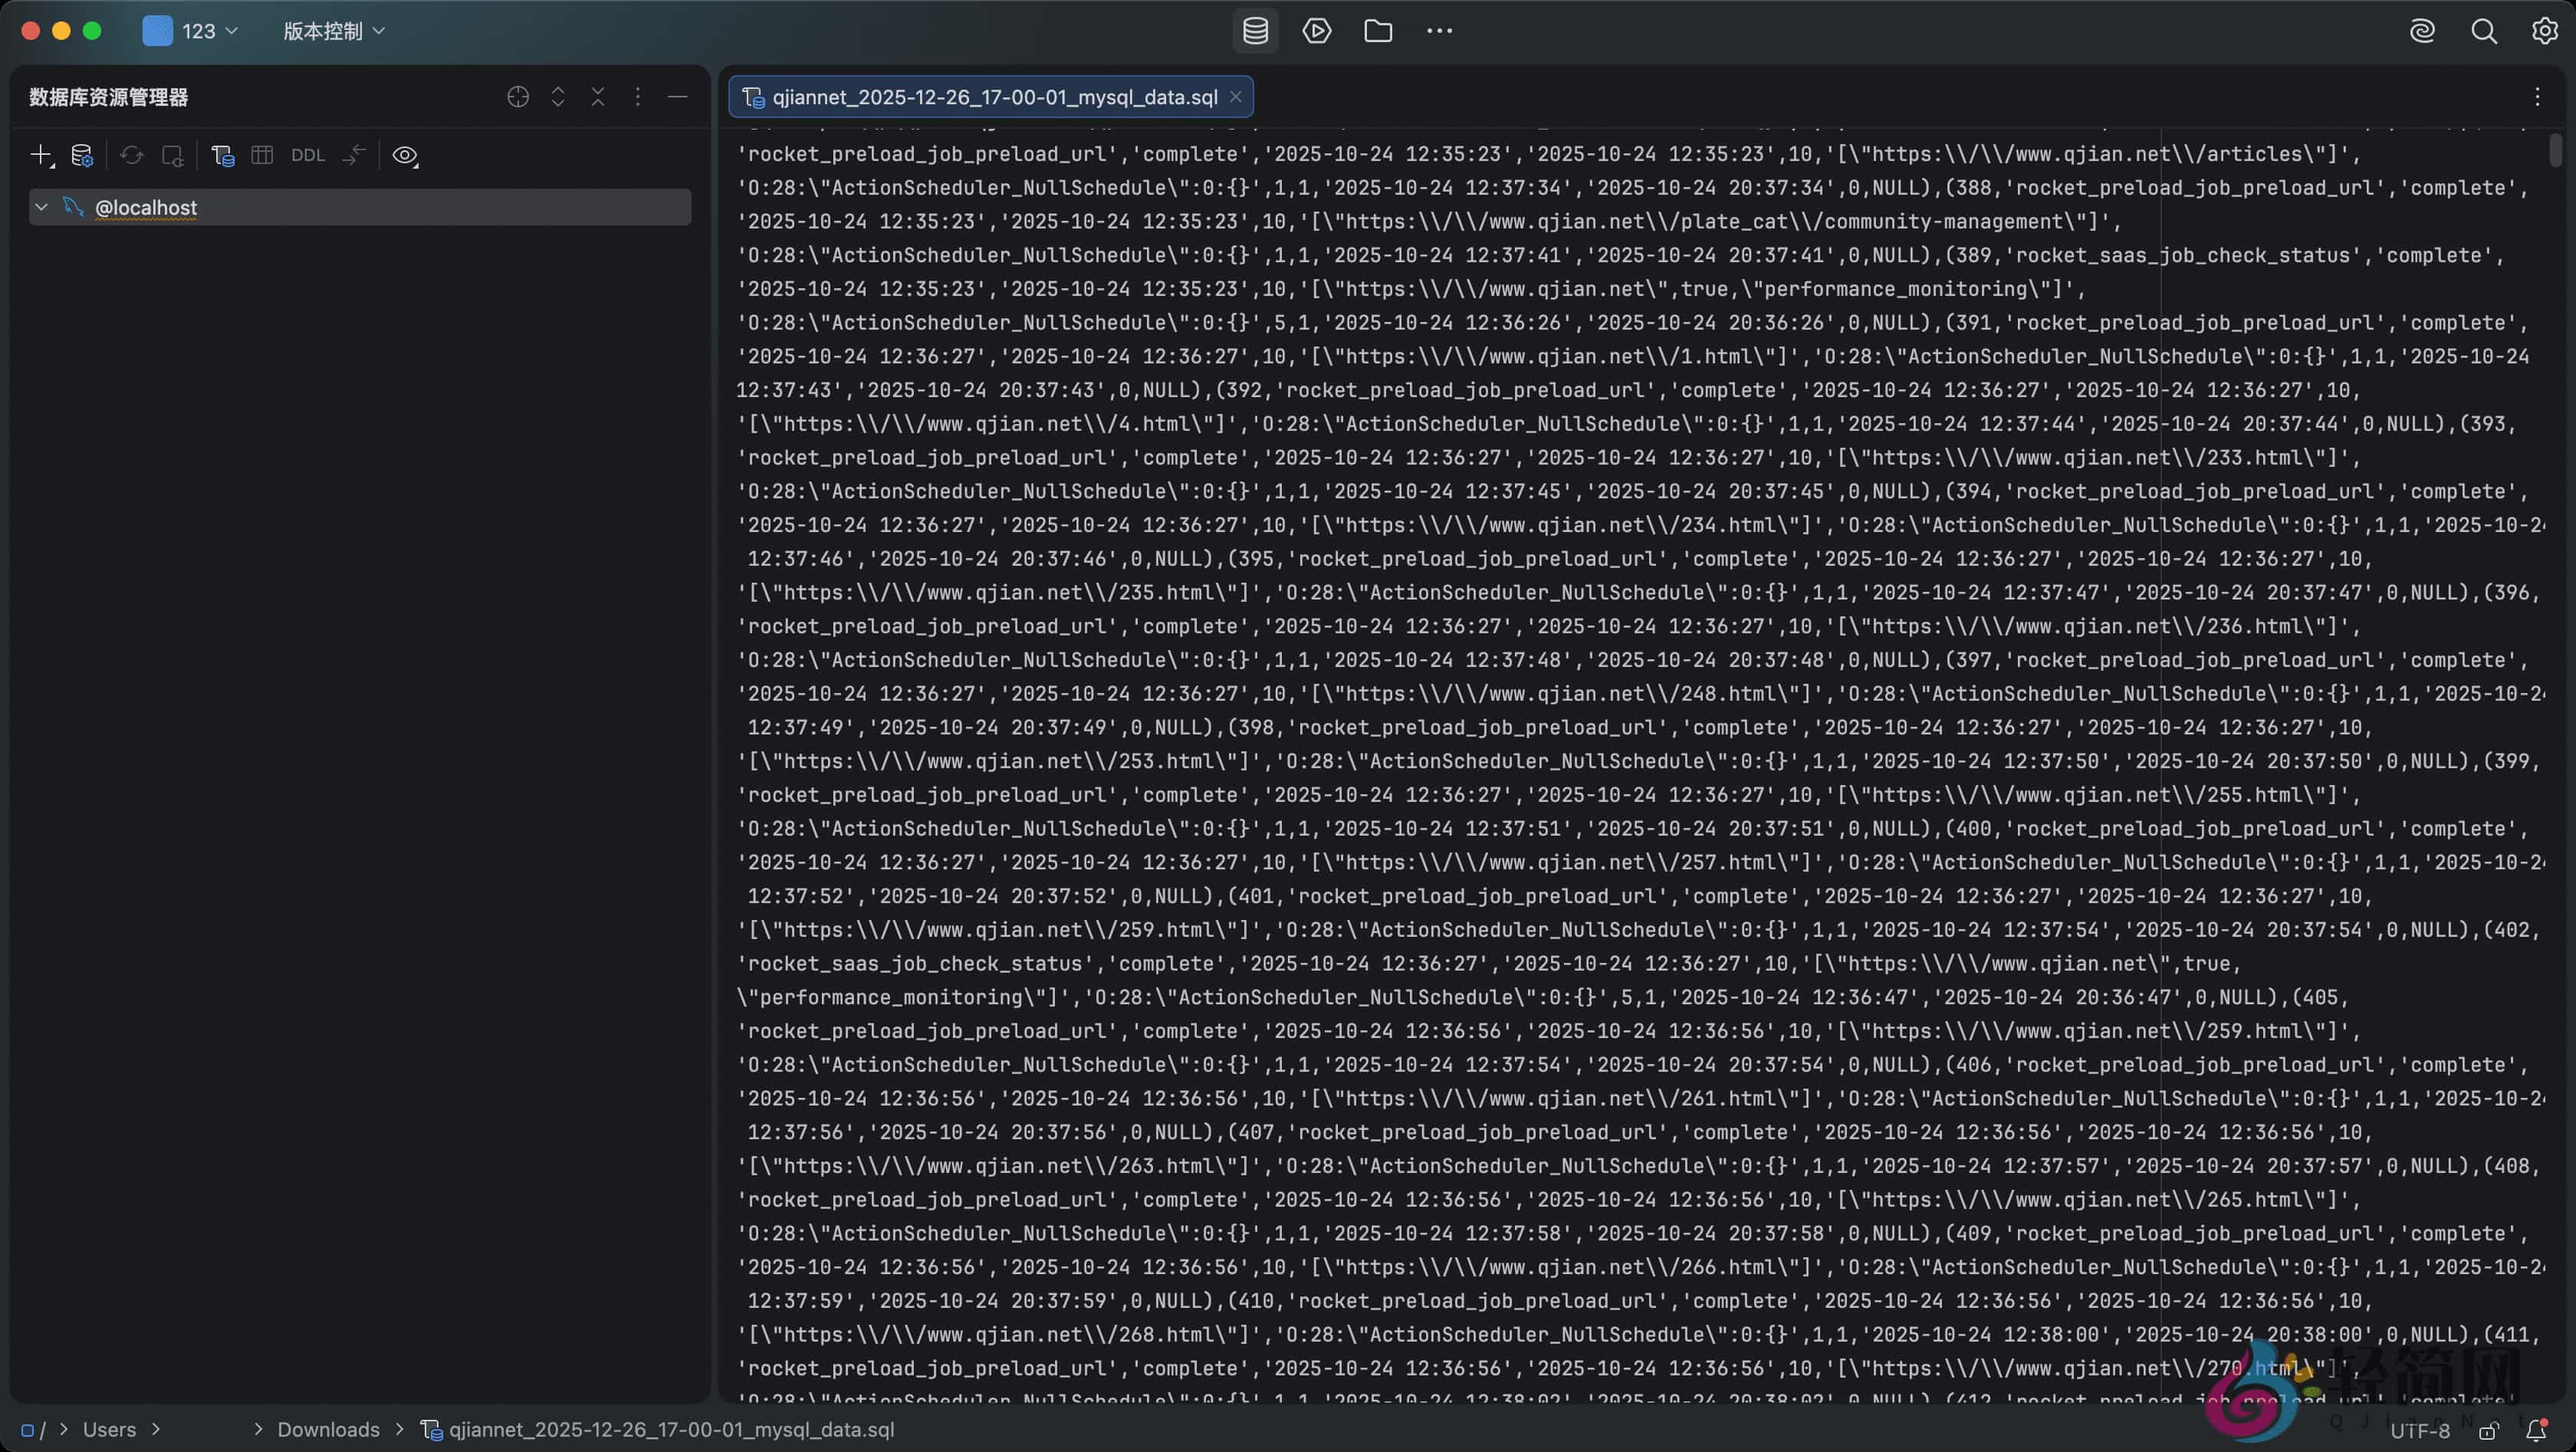Viewport: 2576px width, 1452px height.
Task: Toggle the blue schema tree icon in toolbar
Action: [222, 155]
